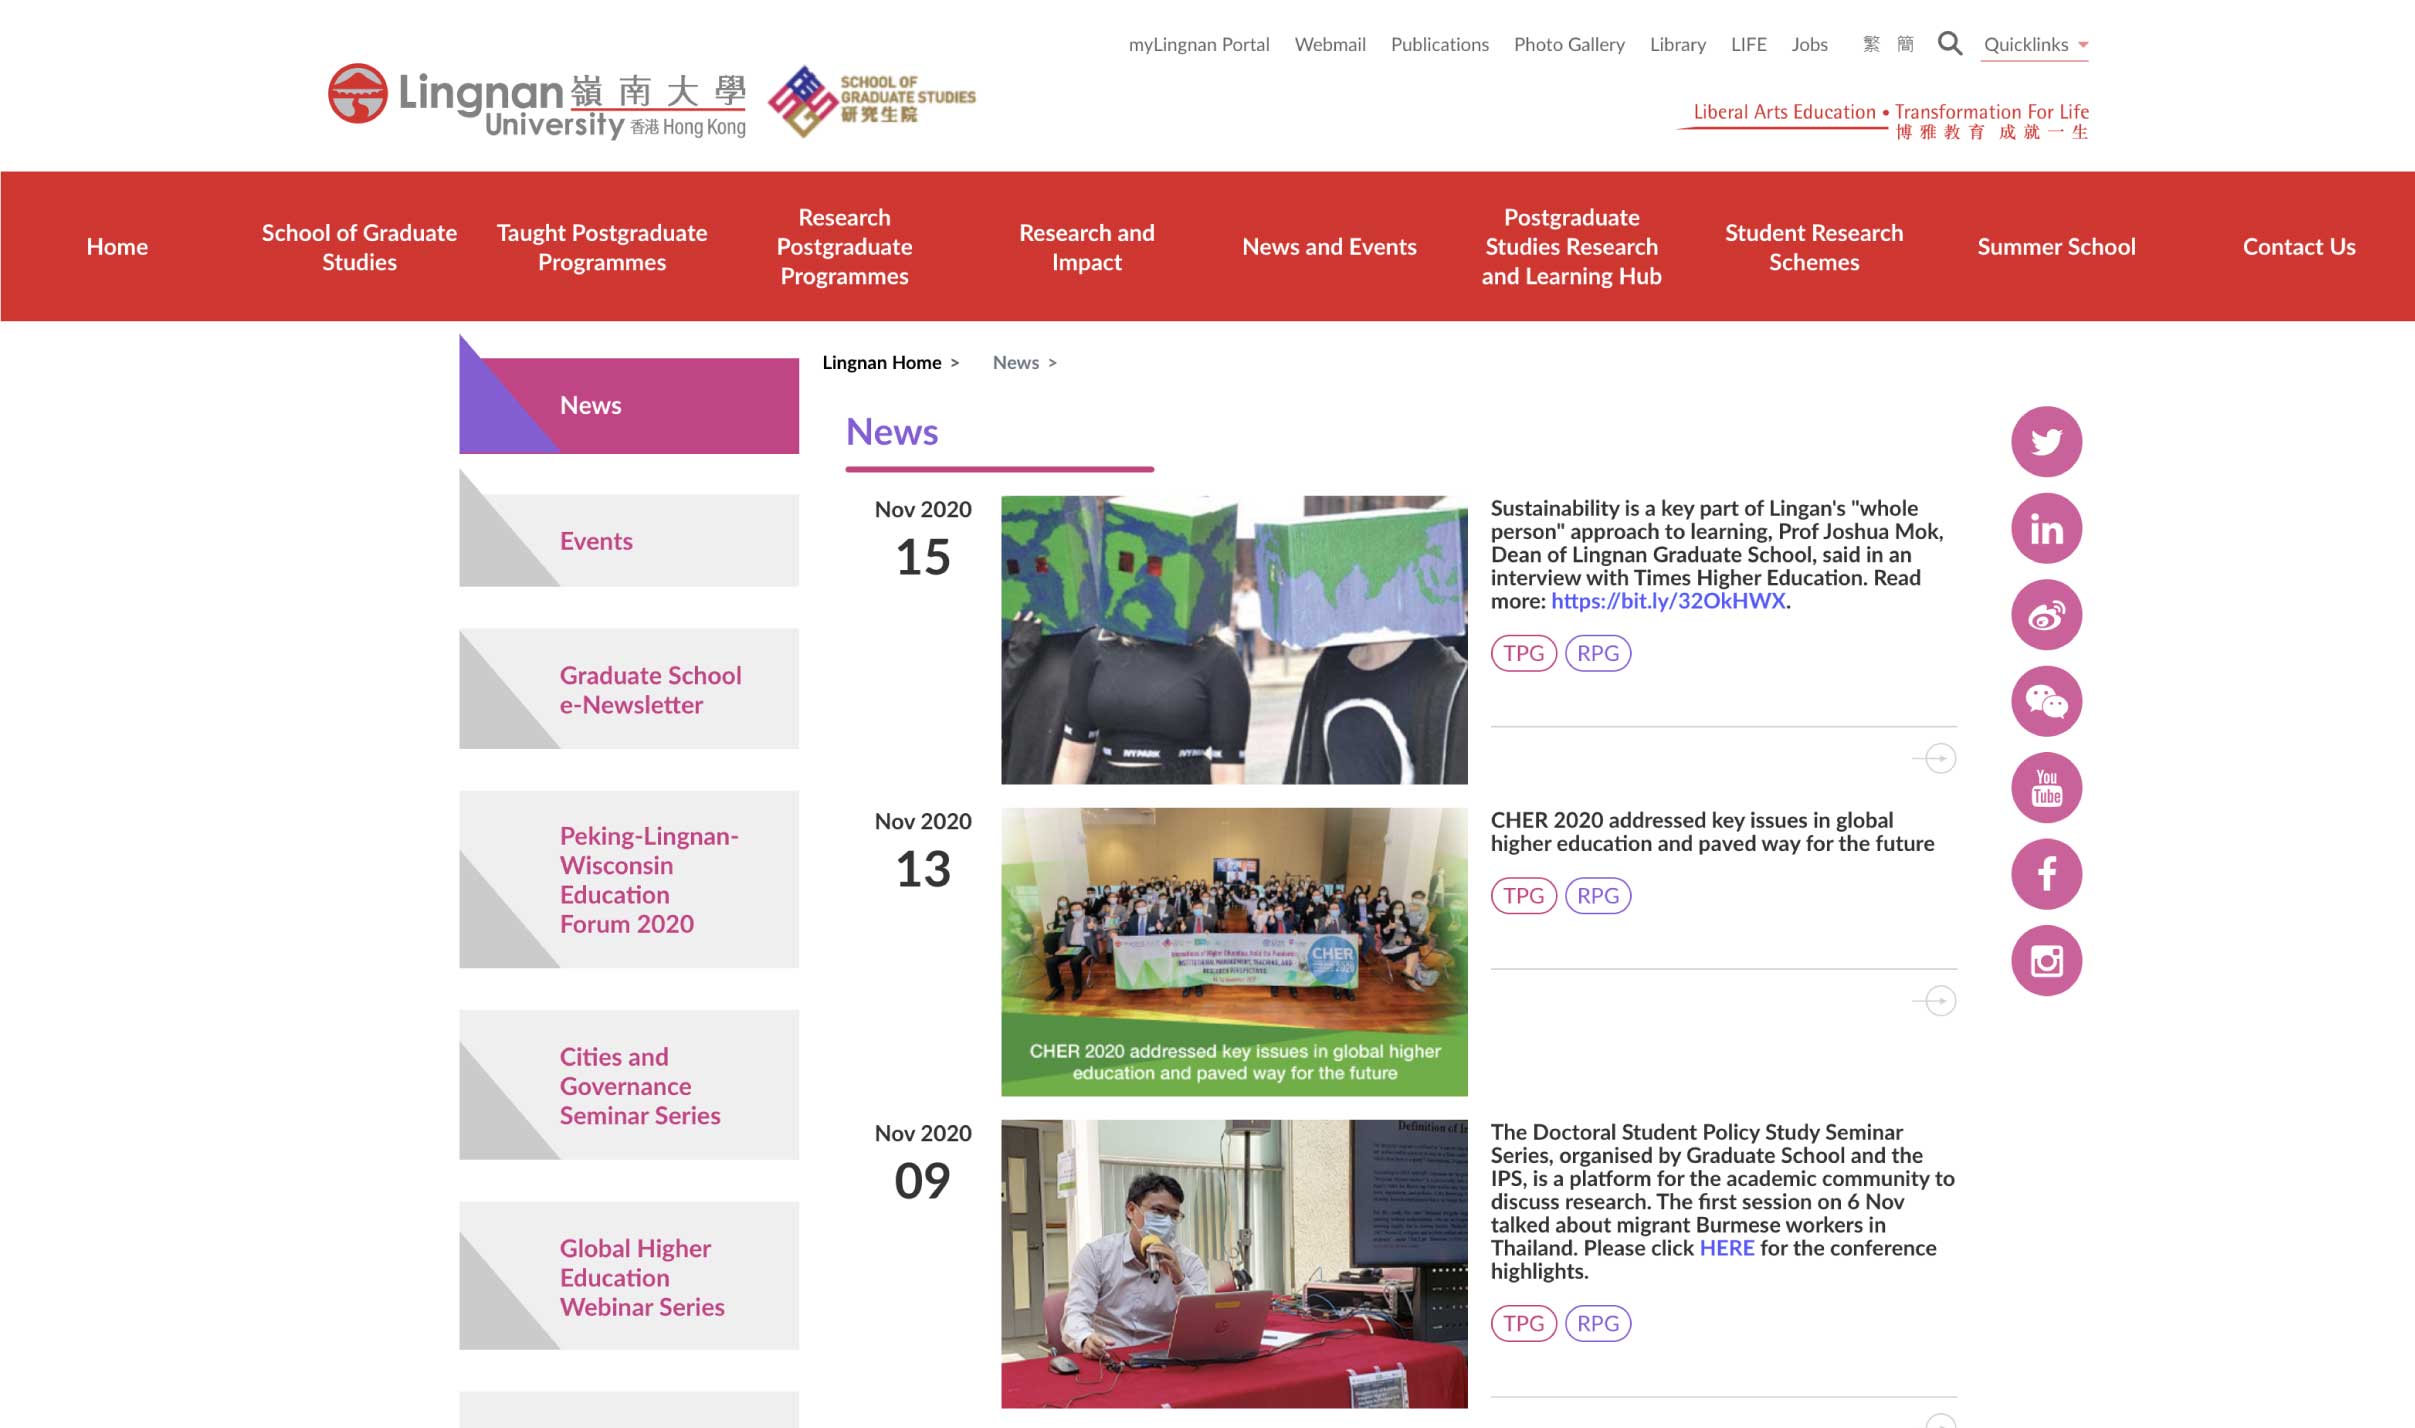
Task: Click the bit.ly/32OkHWX link
Action: pos(1667,601)
